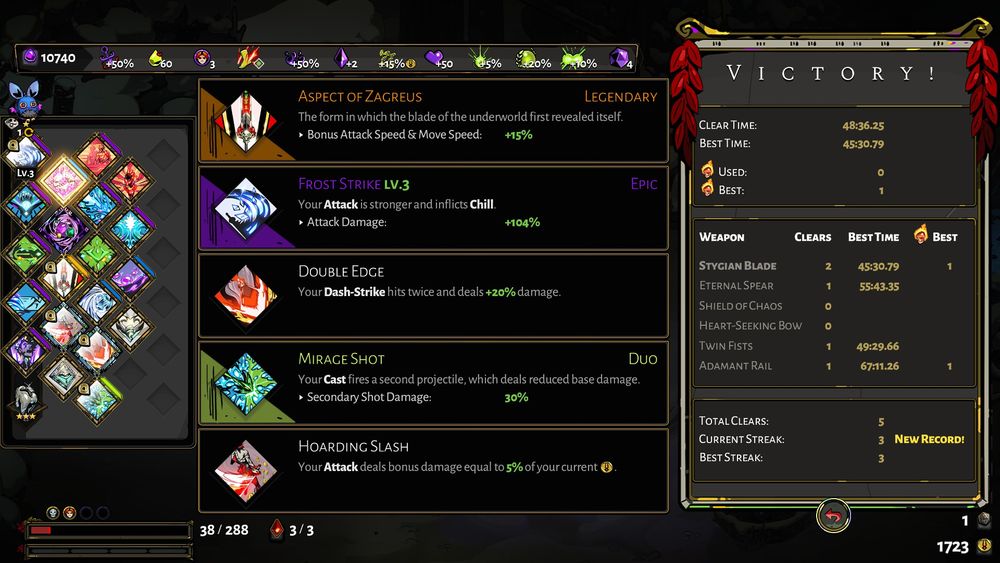
Task: Select the Eternal Spear weapon row
Action: (834, 286)
